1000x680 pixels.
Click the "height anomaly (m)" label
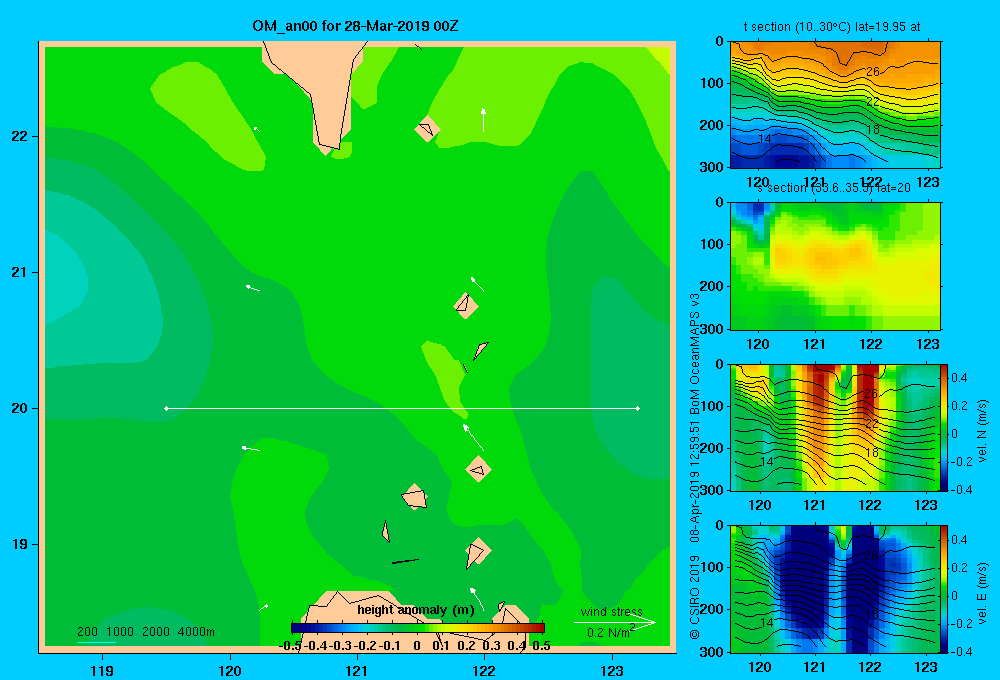(x=416, y=610)
